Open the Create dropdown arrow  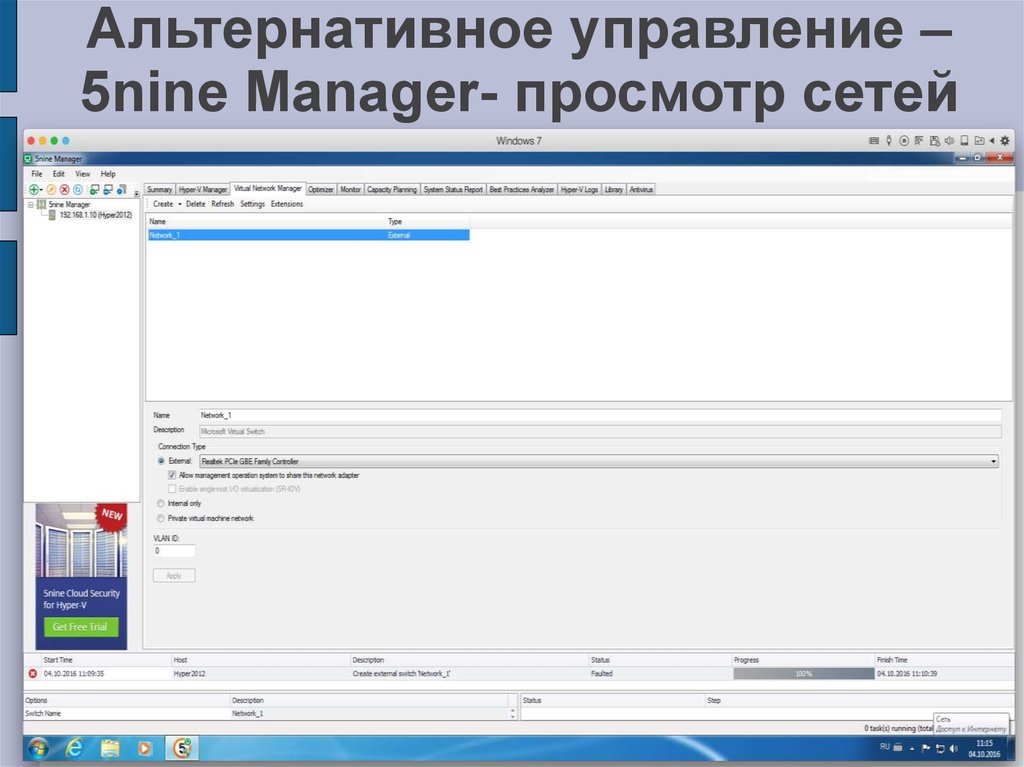point(180,204)
